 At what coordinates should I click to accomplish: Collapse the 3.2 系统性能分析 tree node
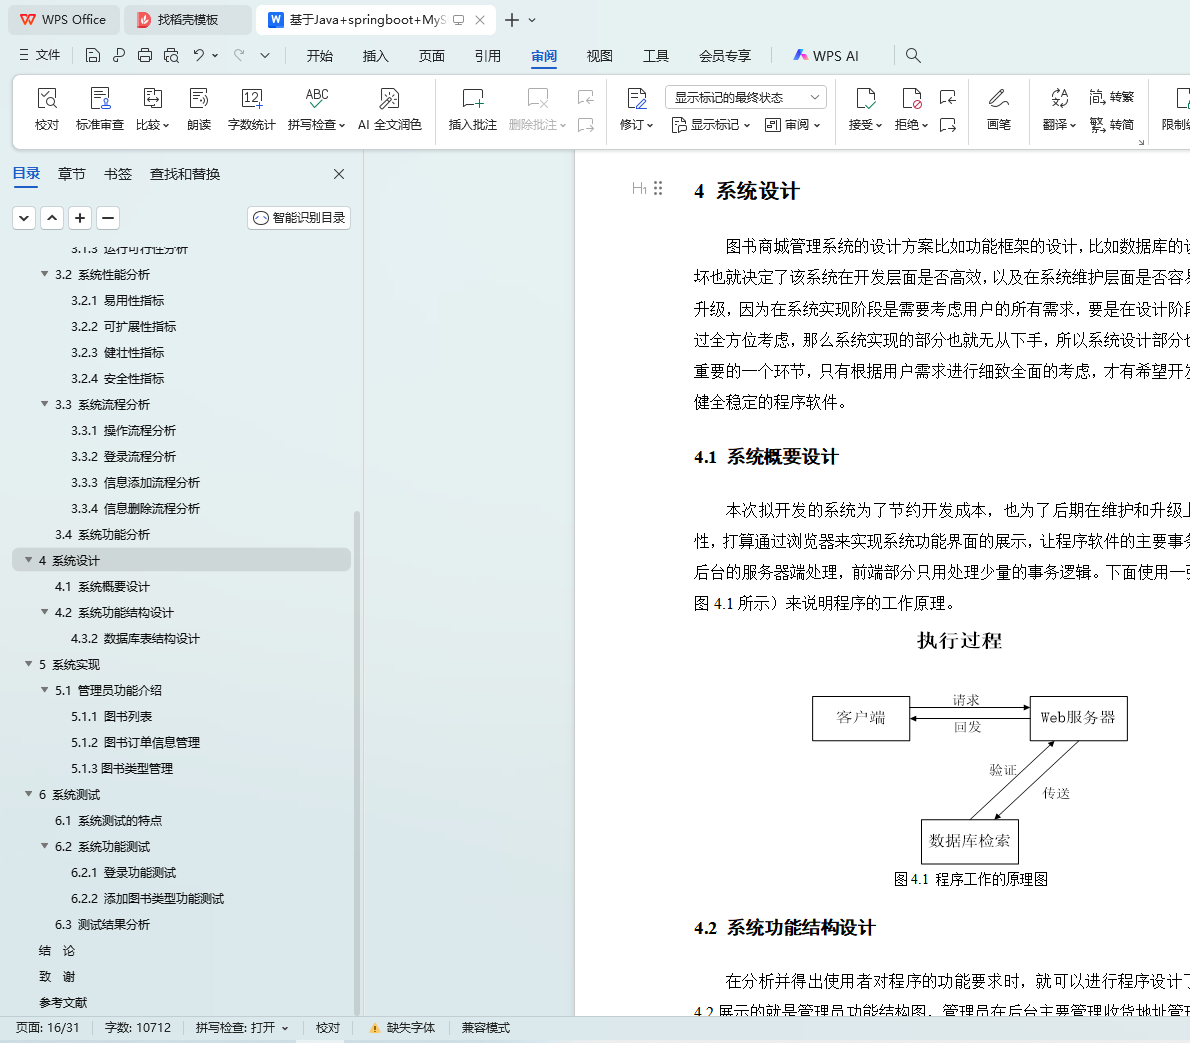tap(45, 274)
